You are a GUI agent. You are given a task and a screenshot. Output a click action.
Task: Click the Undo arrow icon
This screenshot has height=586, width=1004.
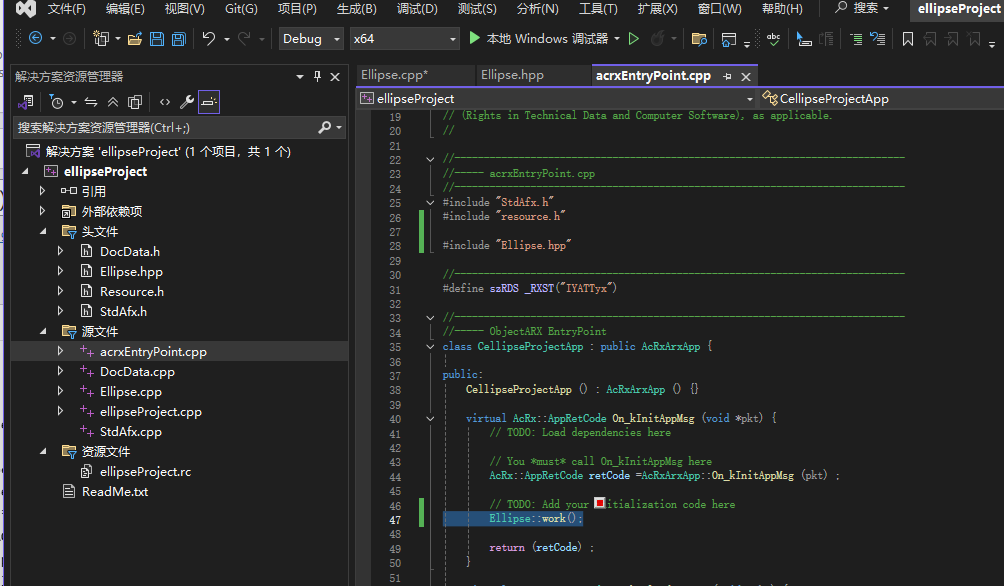(x=208, y=39)
